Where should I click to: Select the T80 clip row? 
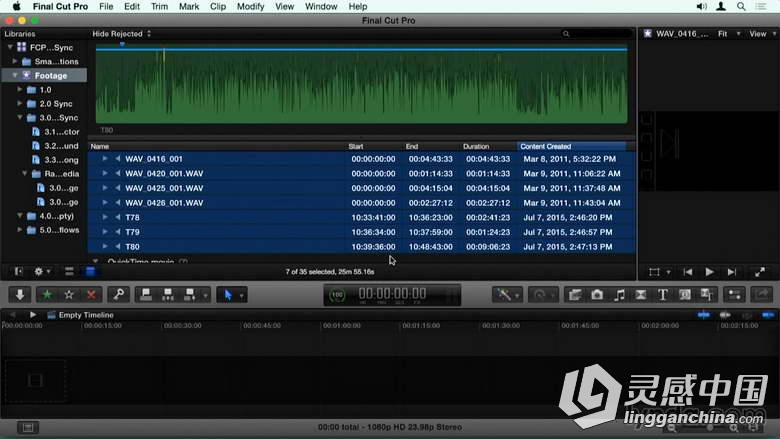click(x=362, y=247)
